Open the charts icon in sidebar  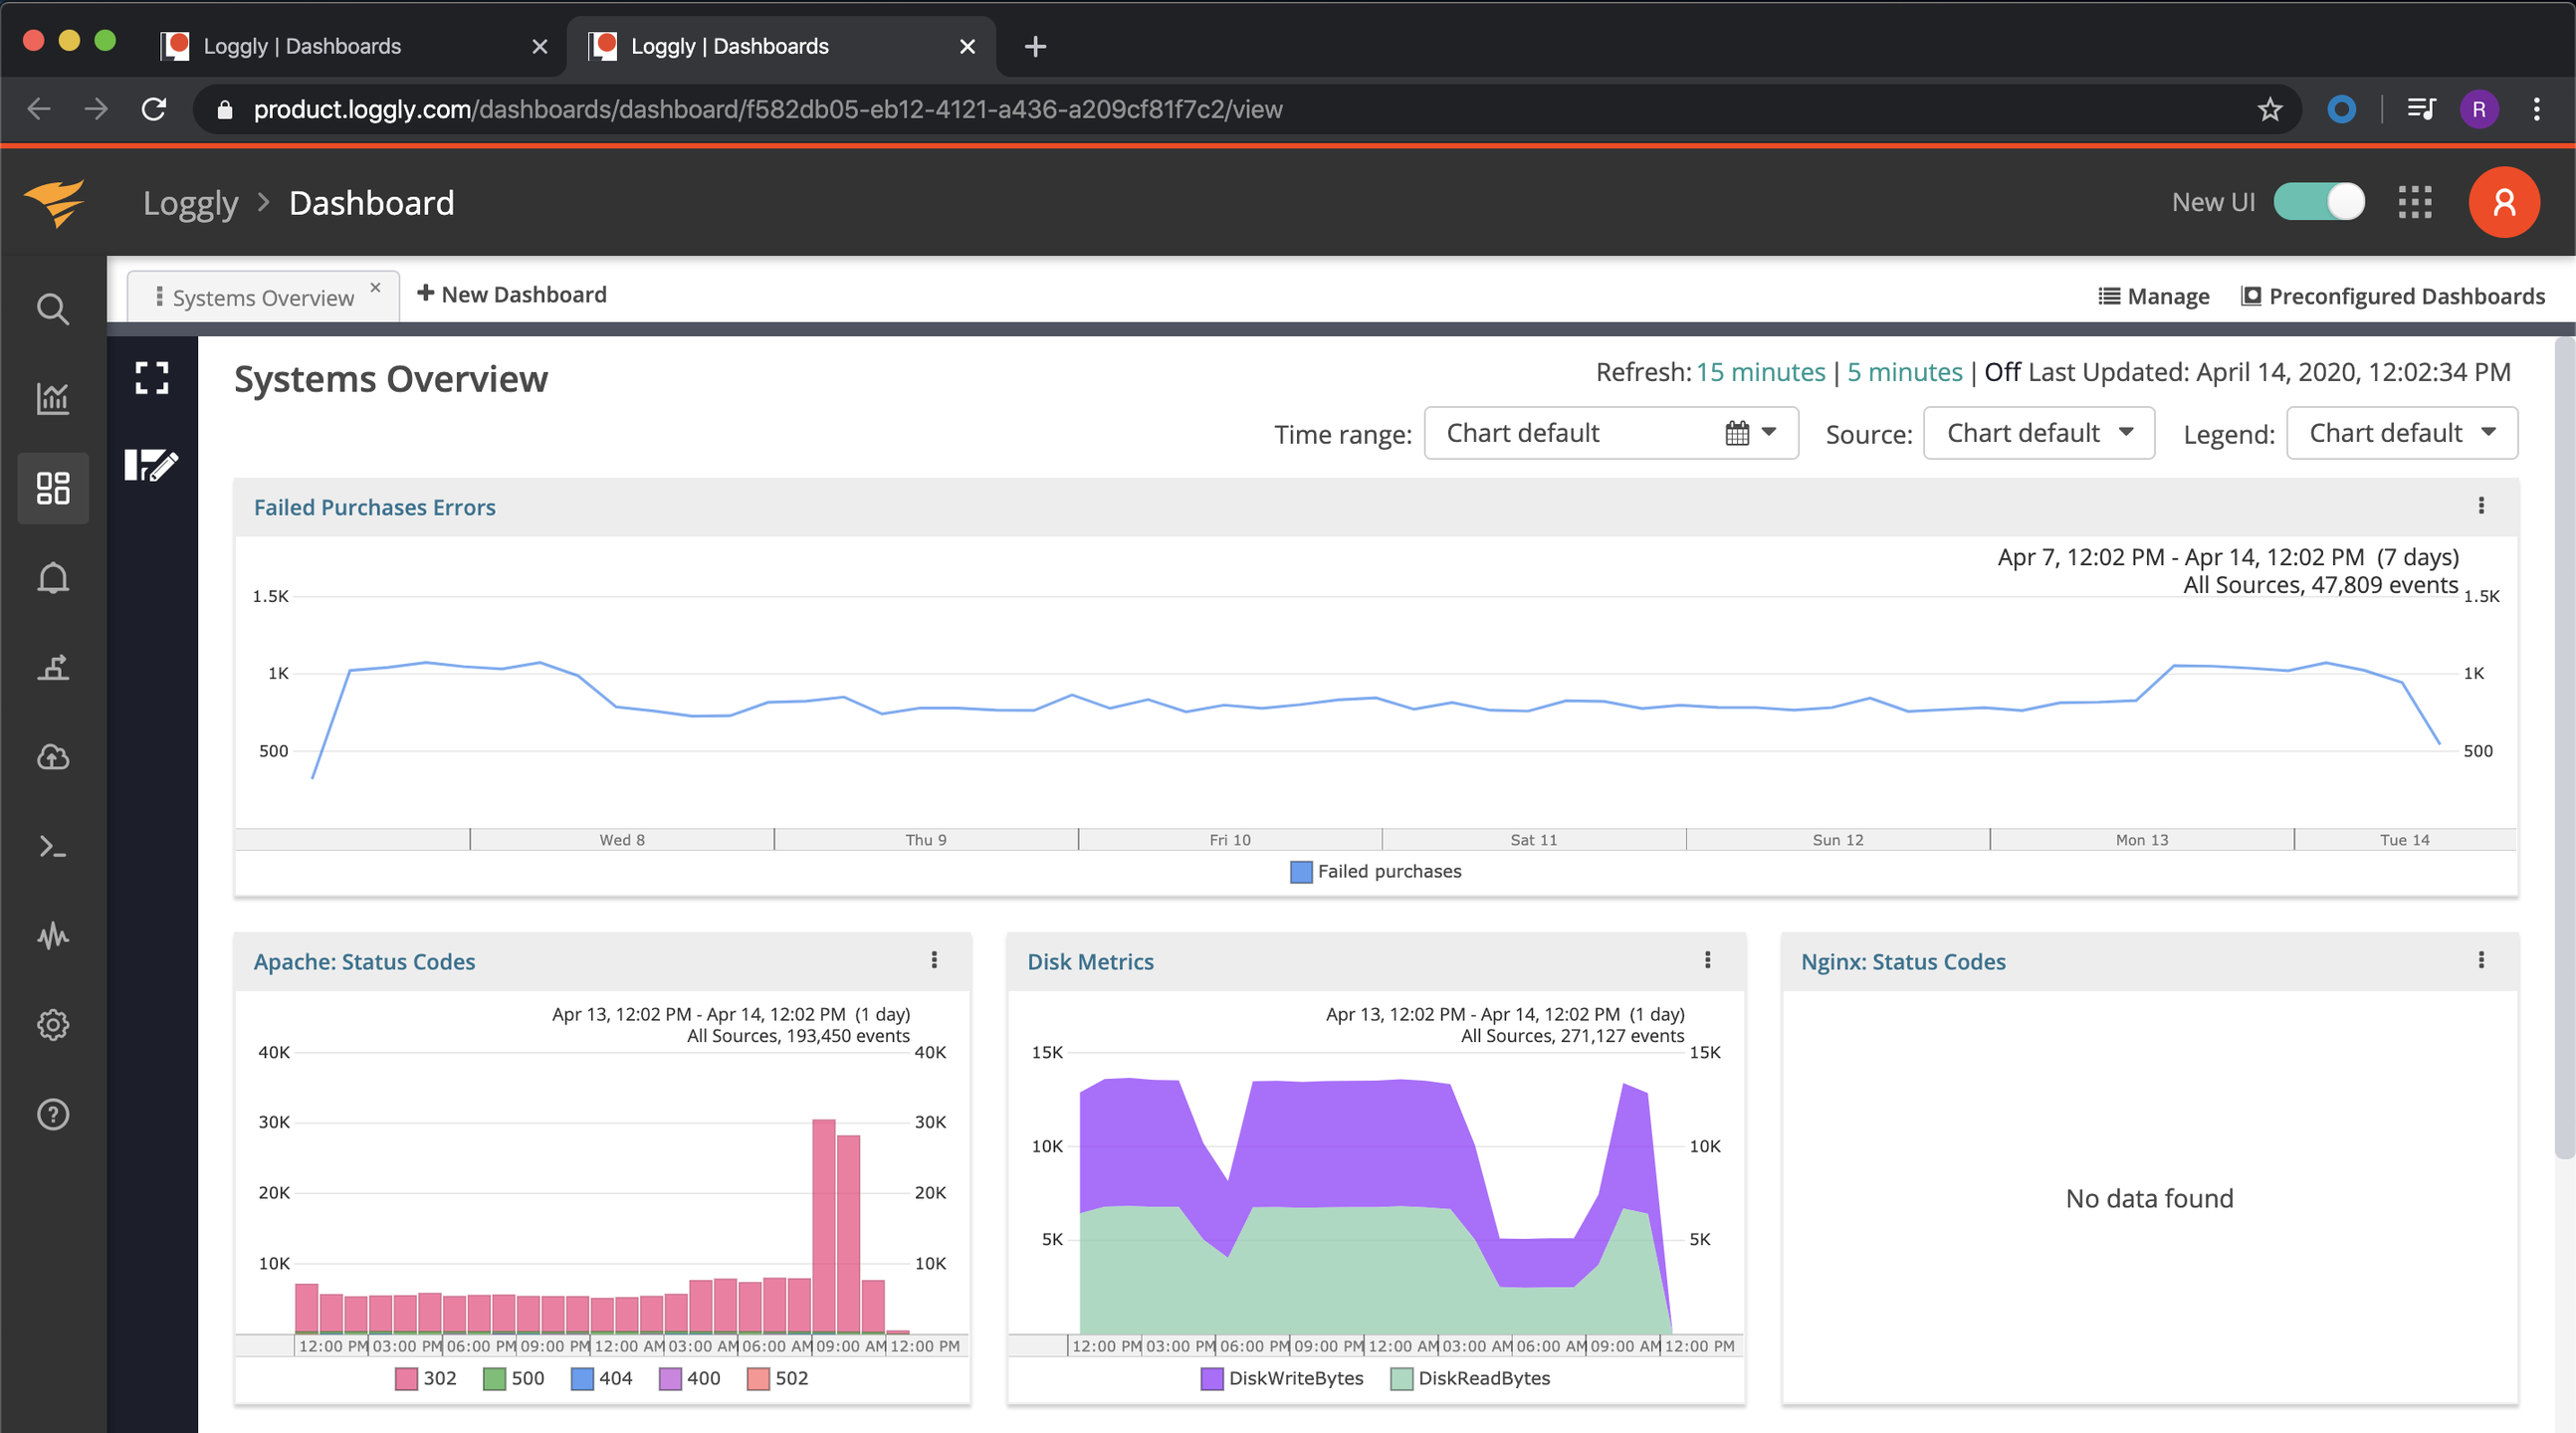52,398
